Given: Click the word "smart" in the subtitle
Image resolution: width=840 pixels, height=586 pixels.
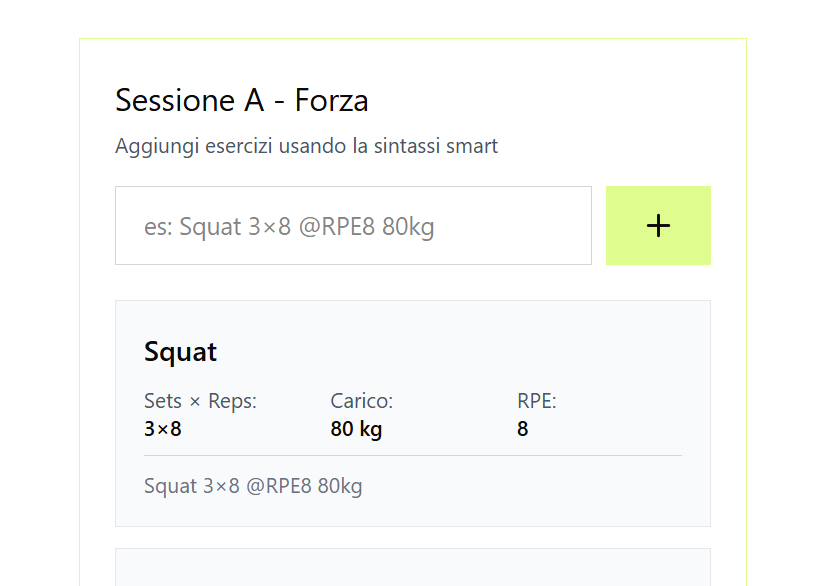Looking at the screenshot, I should pyautogui.click(x=471, y=146).
